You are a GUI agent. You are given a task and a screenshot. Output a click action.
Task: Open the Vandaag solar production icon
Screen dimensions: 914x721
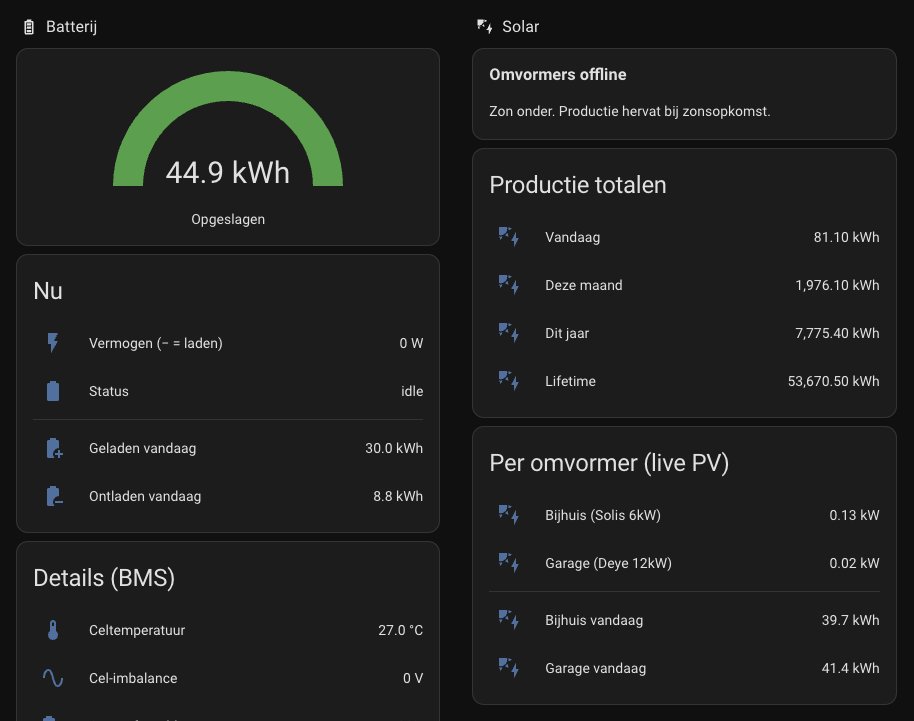508,237
